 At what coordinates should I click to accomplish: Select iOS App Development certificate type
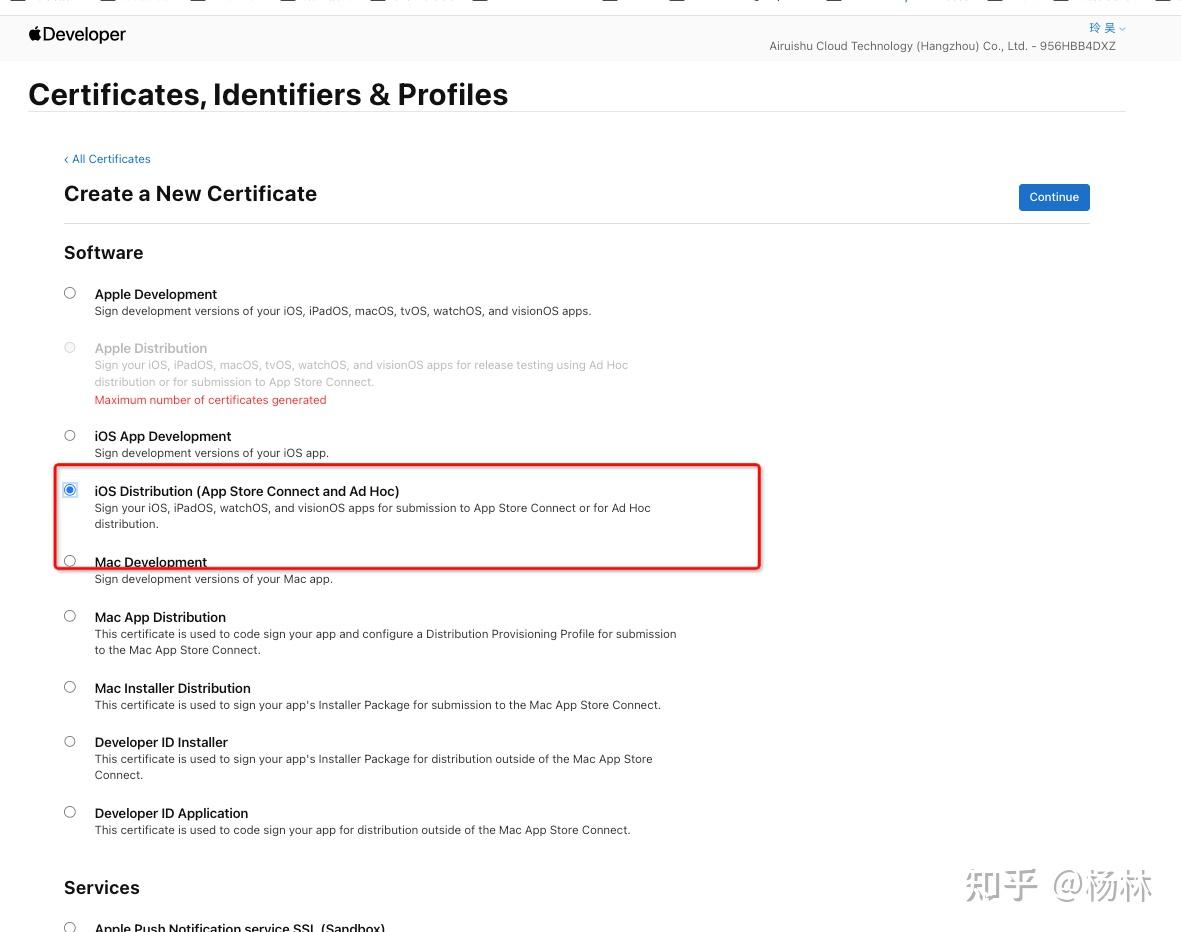(x=69, y=435)
